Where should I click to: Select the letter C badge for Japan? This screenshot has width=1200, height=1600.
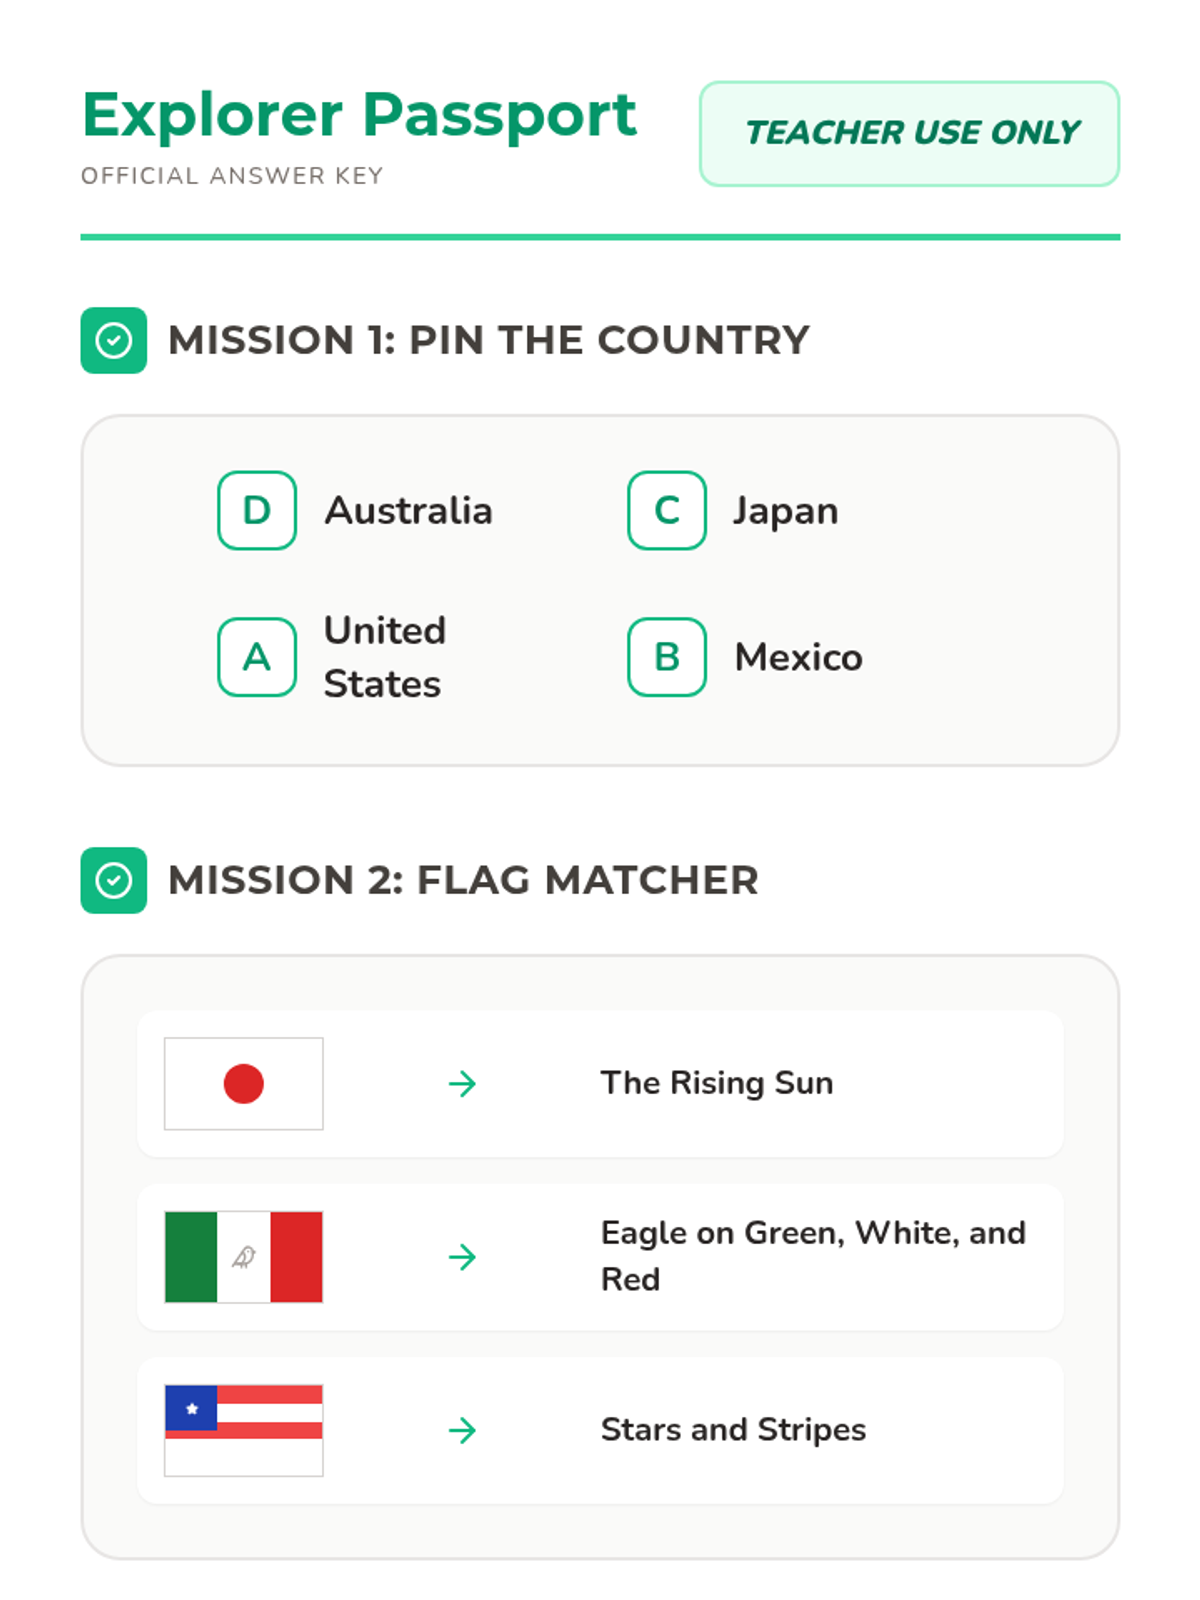click(x=667, y=510)
